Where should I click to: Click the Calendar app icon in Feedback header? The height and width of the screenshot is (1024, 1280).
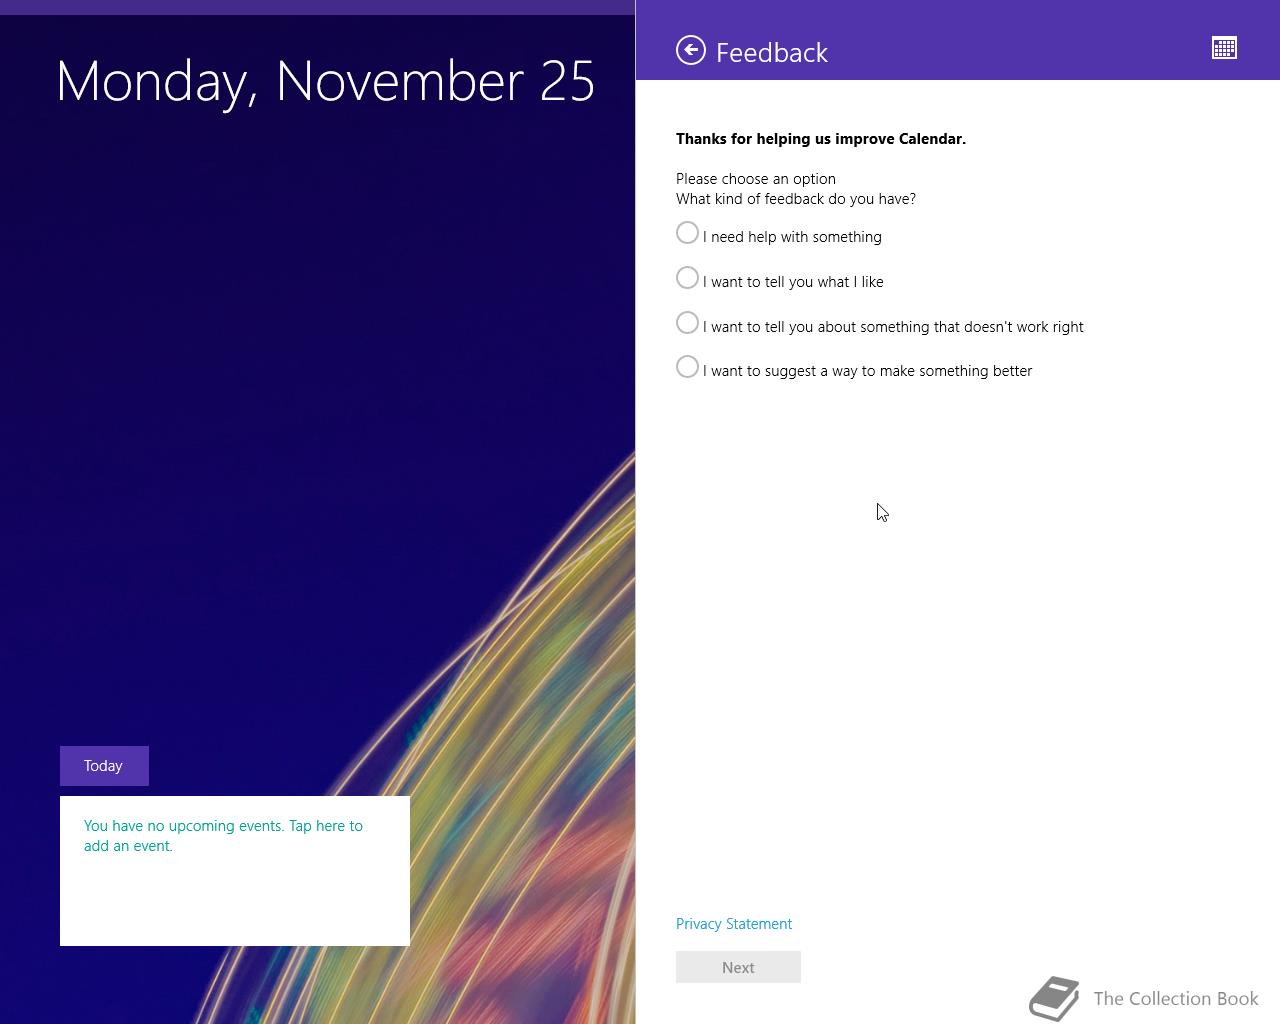(x=1224, y=48)
